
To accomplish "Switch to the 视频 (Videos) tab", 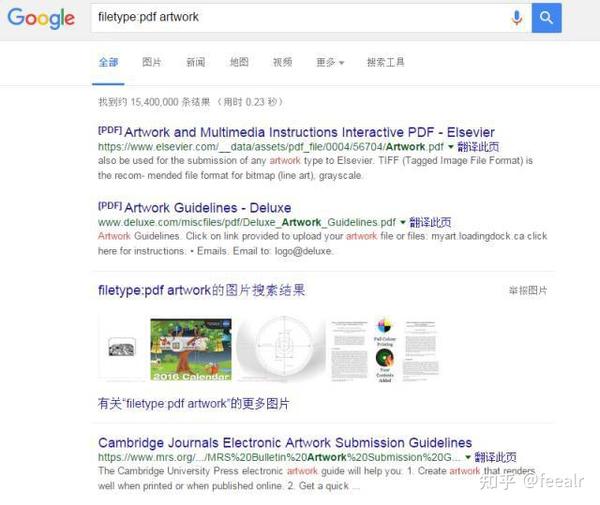I will point(283,62).
